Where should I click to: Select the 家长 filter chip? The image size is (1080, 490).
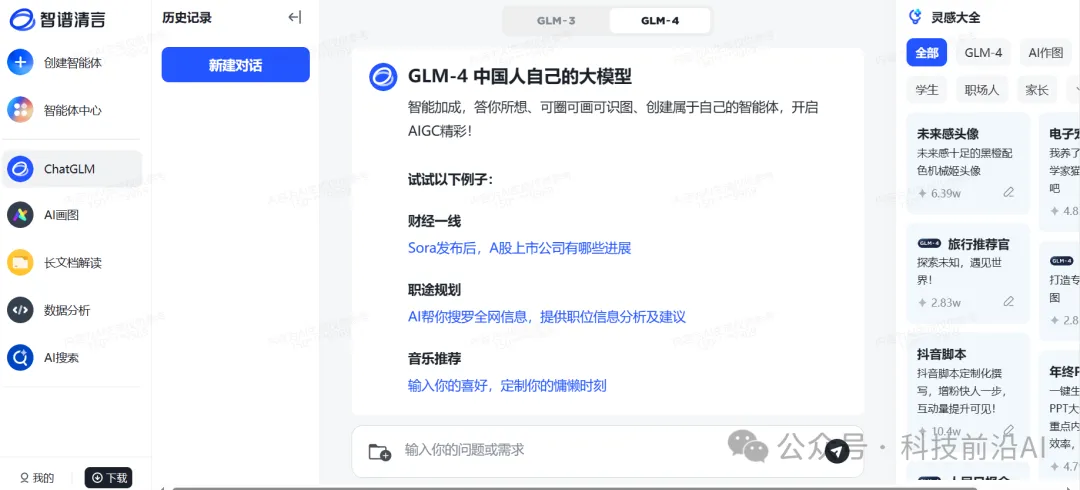pos(1037,90)
